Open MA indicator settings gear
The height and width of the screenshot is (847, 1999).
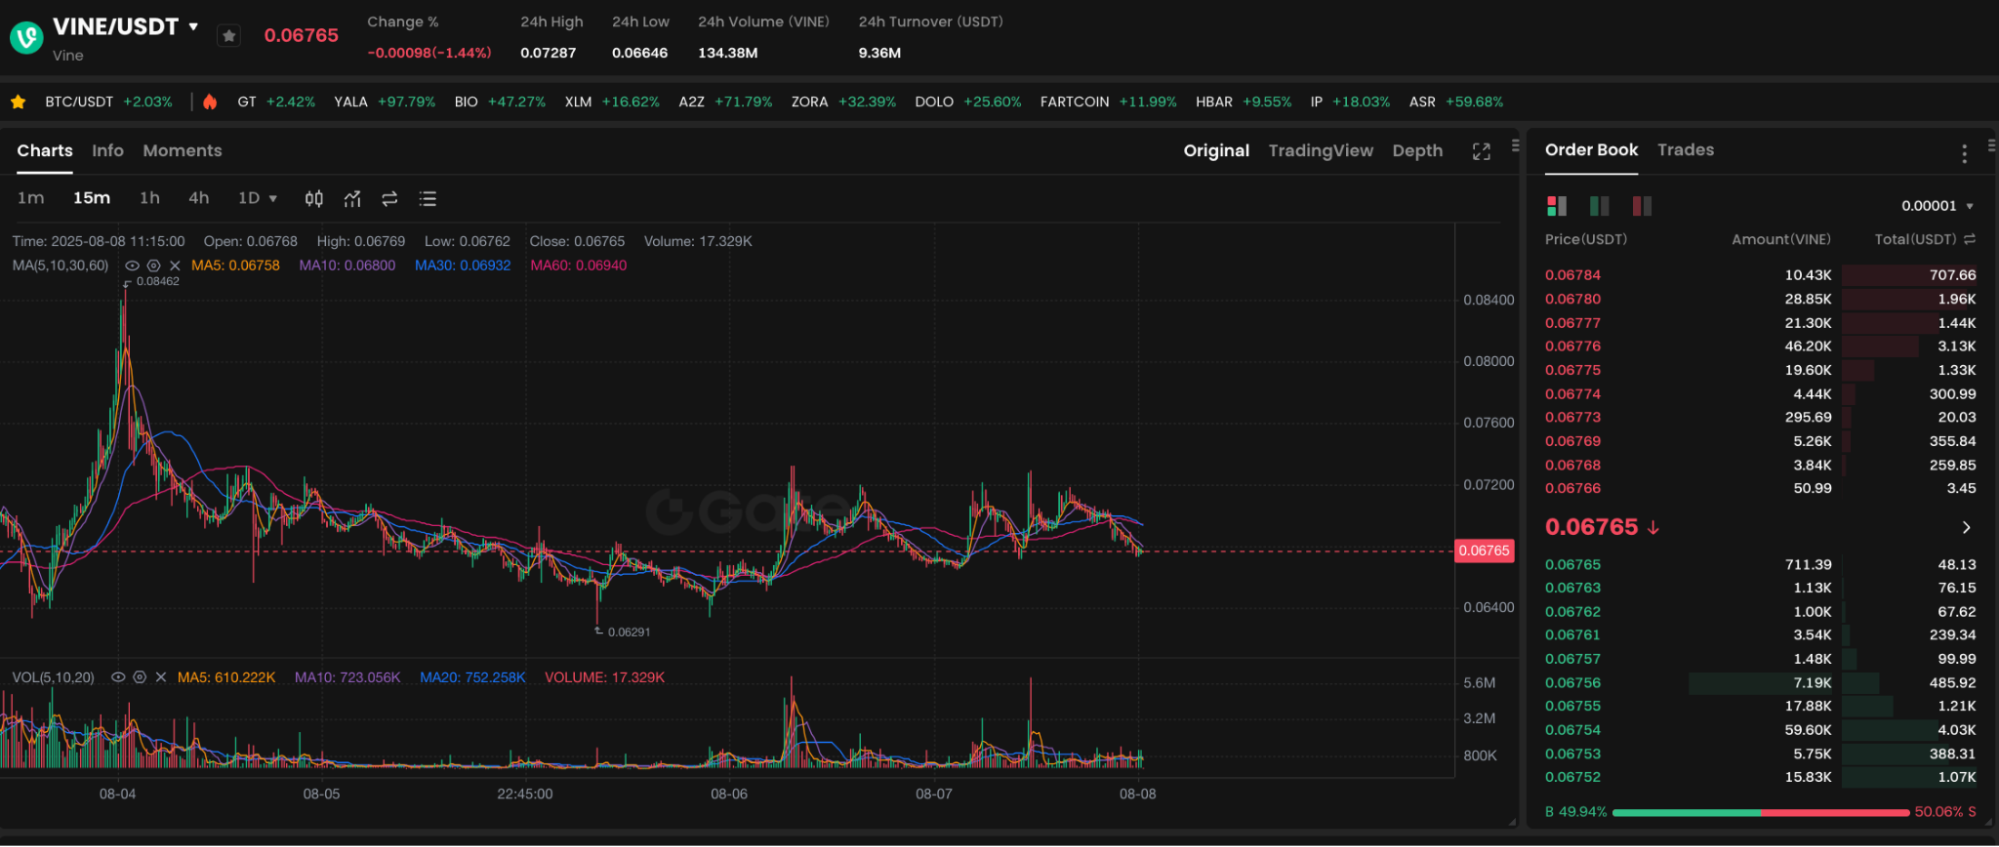coord(154,266)
